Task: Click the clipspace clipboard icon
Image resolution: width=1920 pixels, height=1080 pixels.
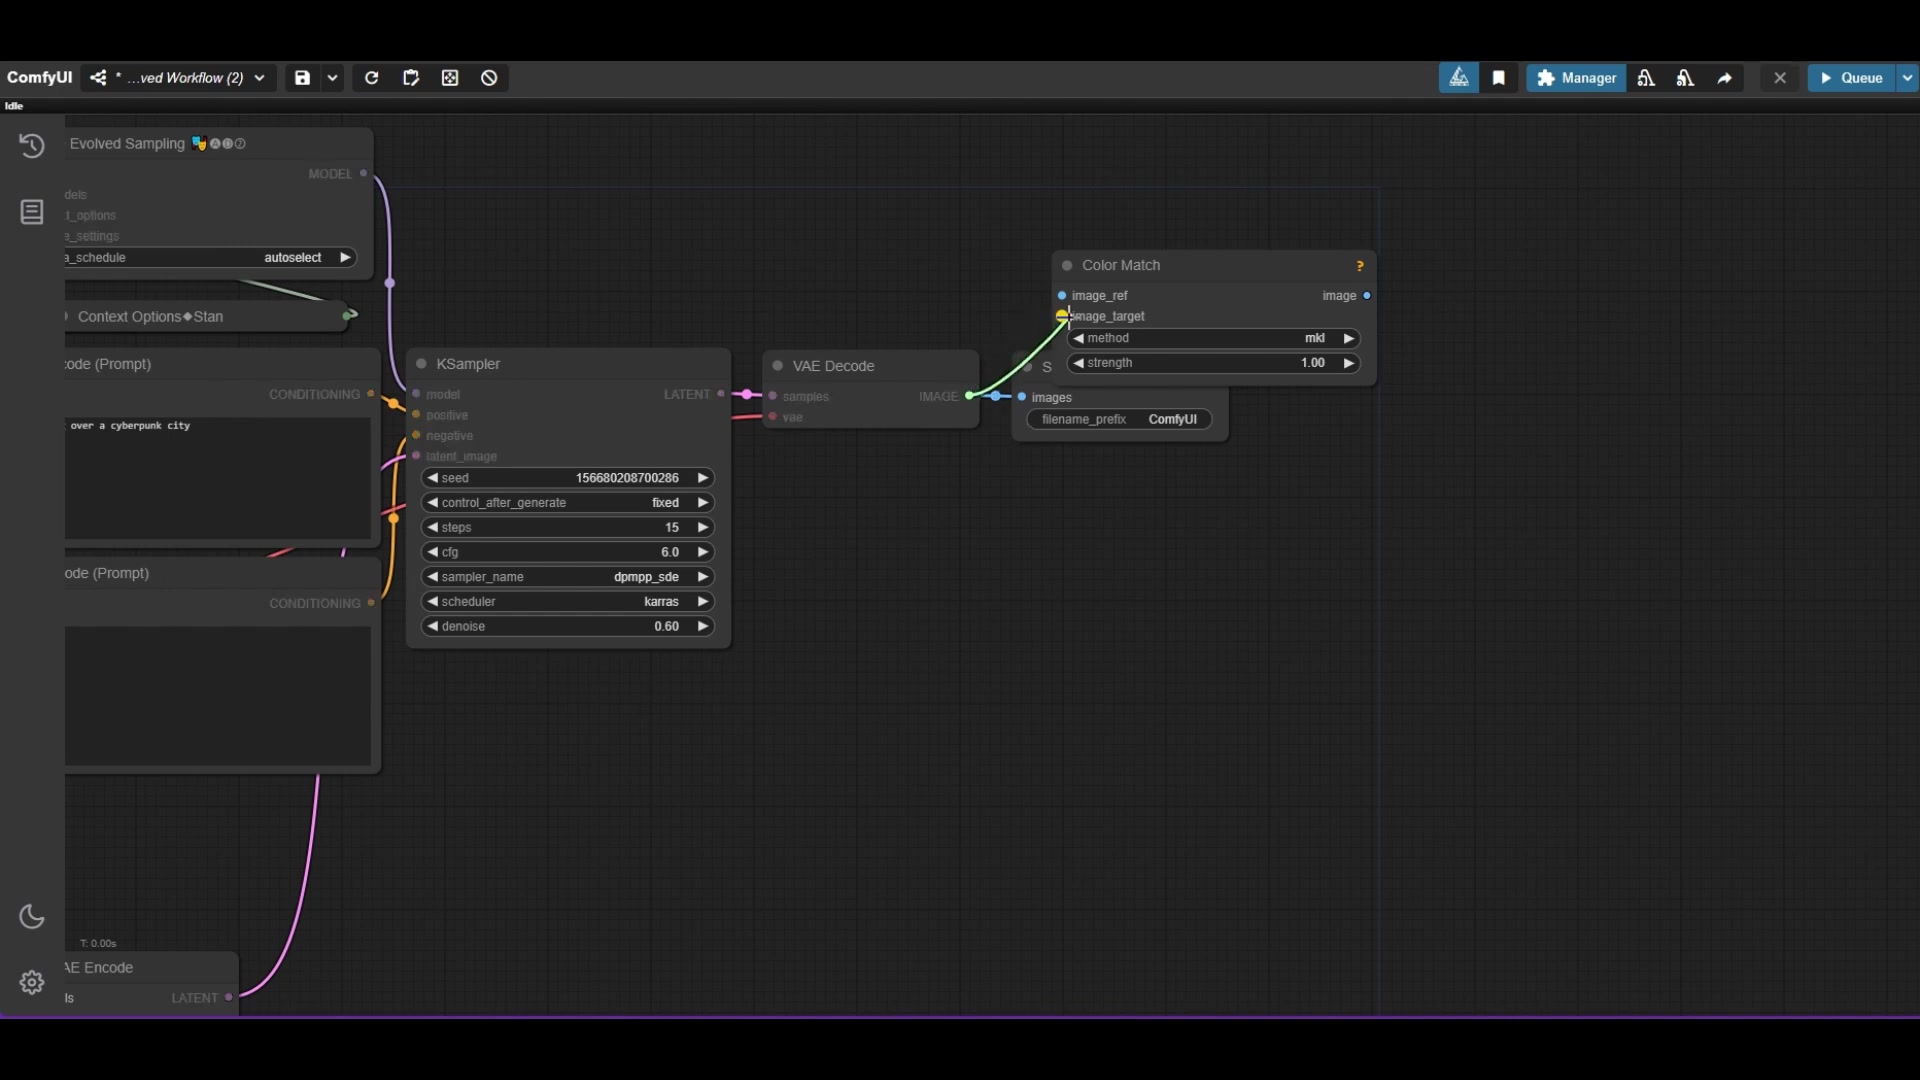Action: pyautogui.click(x=411, y=78)
